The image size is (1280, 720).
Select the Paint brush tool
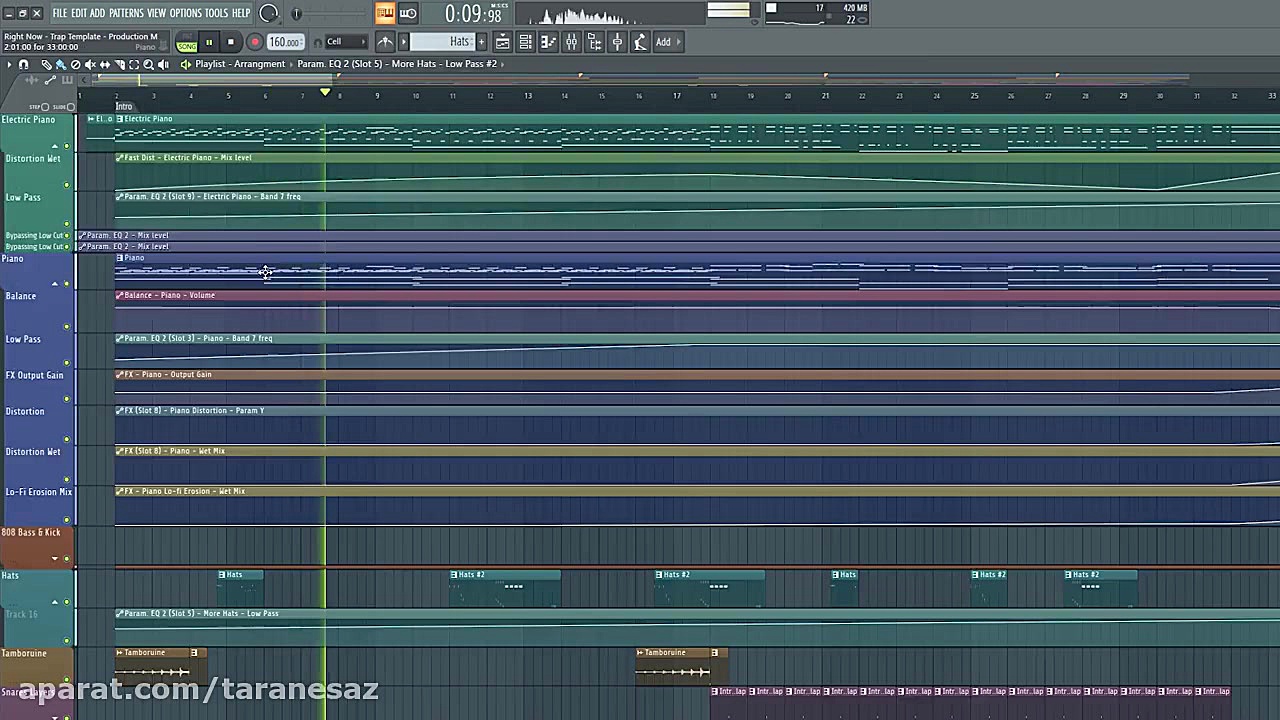tap(62, 64)
